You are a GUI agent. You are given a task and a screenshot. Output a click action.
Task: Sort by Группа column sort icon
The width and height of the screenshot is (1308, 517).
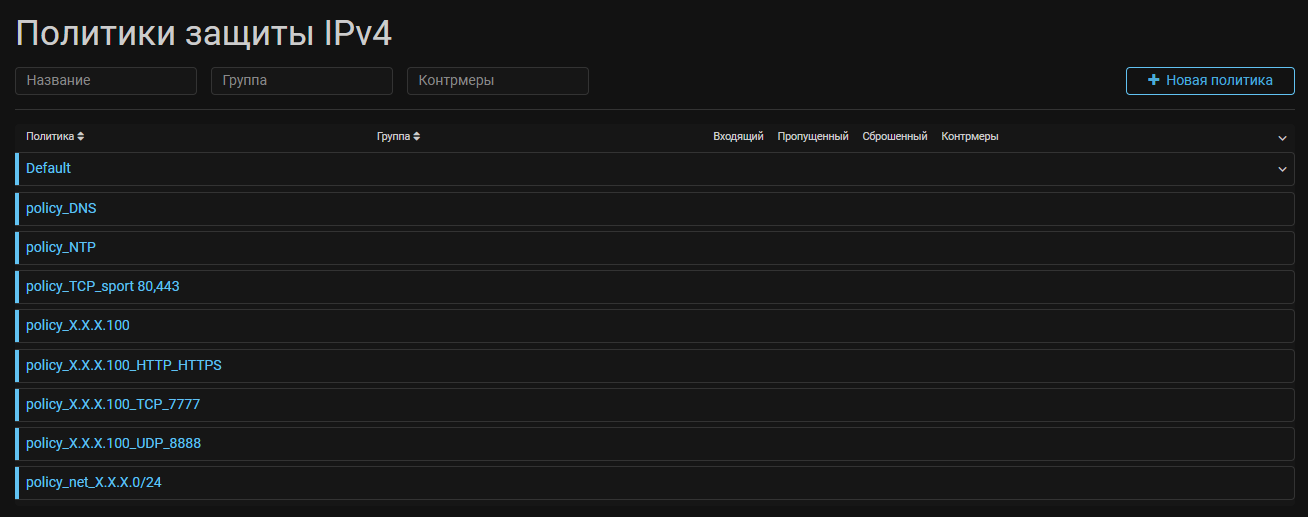tap(416, 136)
